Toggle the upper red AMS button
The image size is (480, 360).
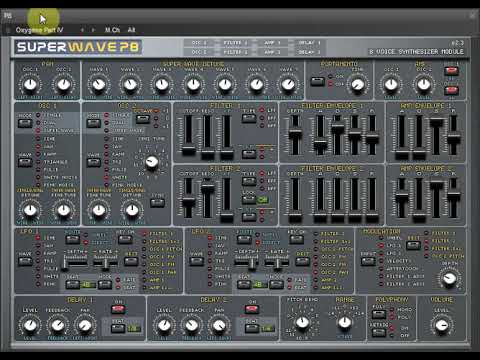pos(451,70)
